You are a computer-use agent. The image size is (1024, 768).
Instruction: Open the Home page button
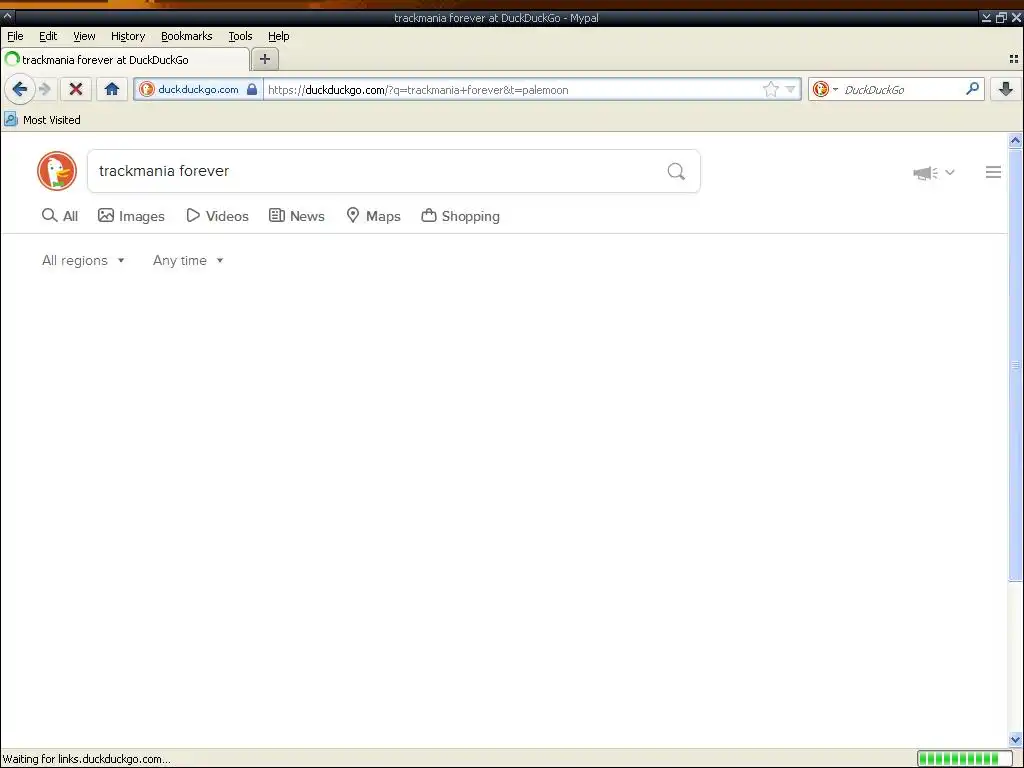(112, 89)
